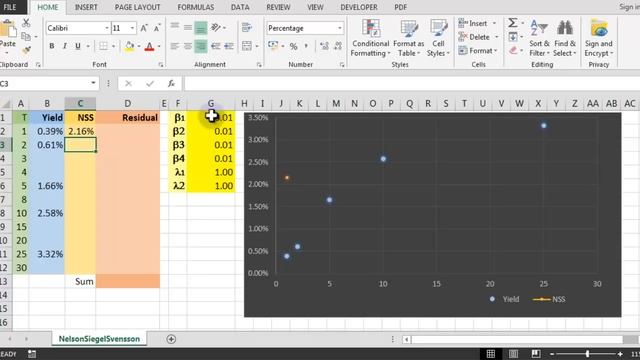This screenshot has height=360, width=640.
Task: Click the Format cells button
Action: coord(478,51)
